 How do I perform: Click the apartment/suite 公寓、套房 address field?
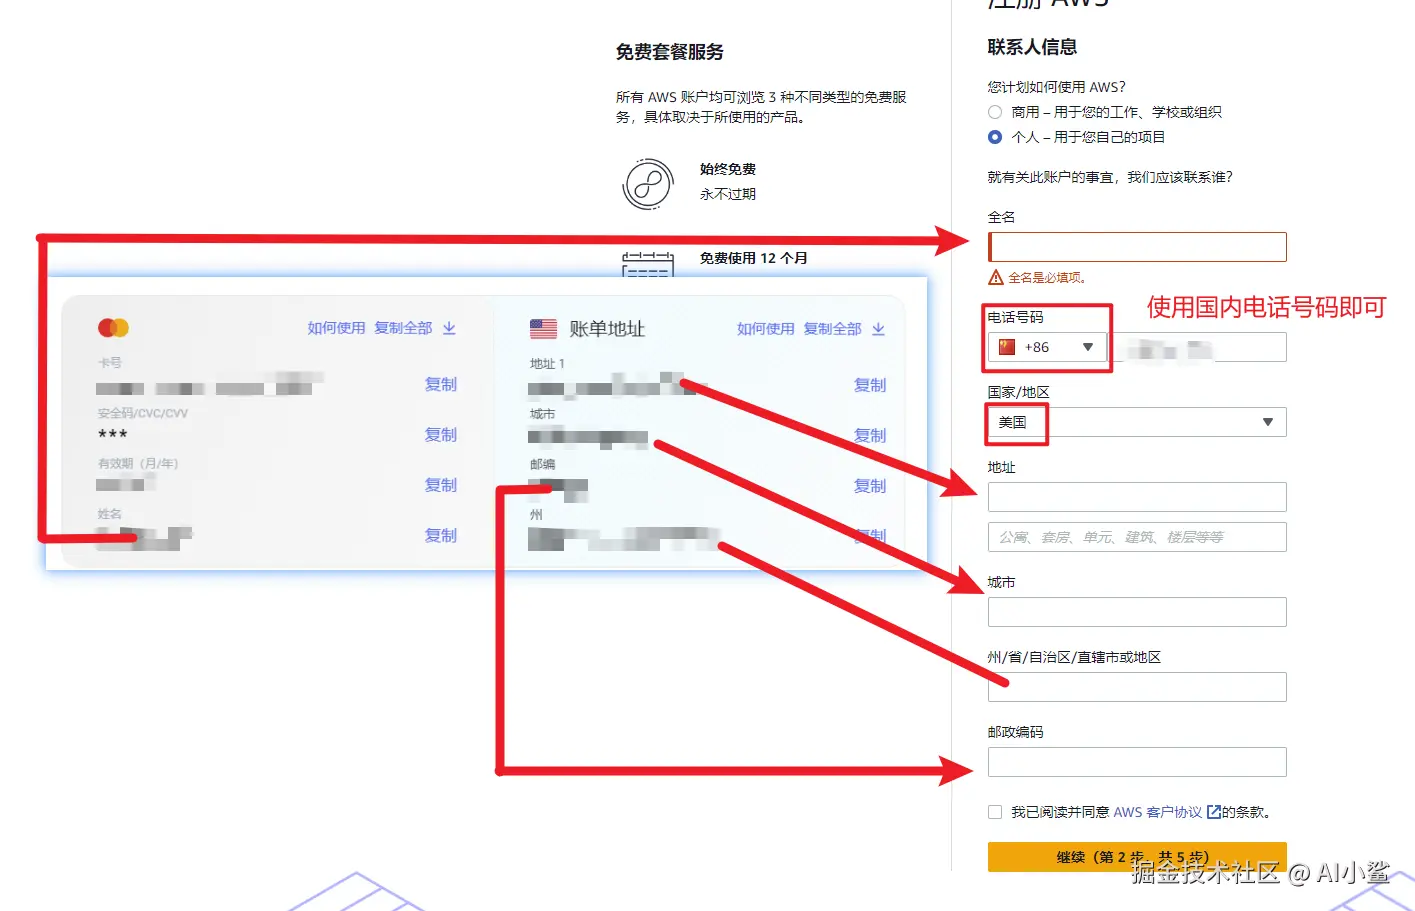click(x=1137, y=537)
